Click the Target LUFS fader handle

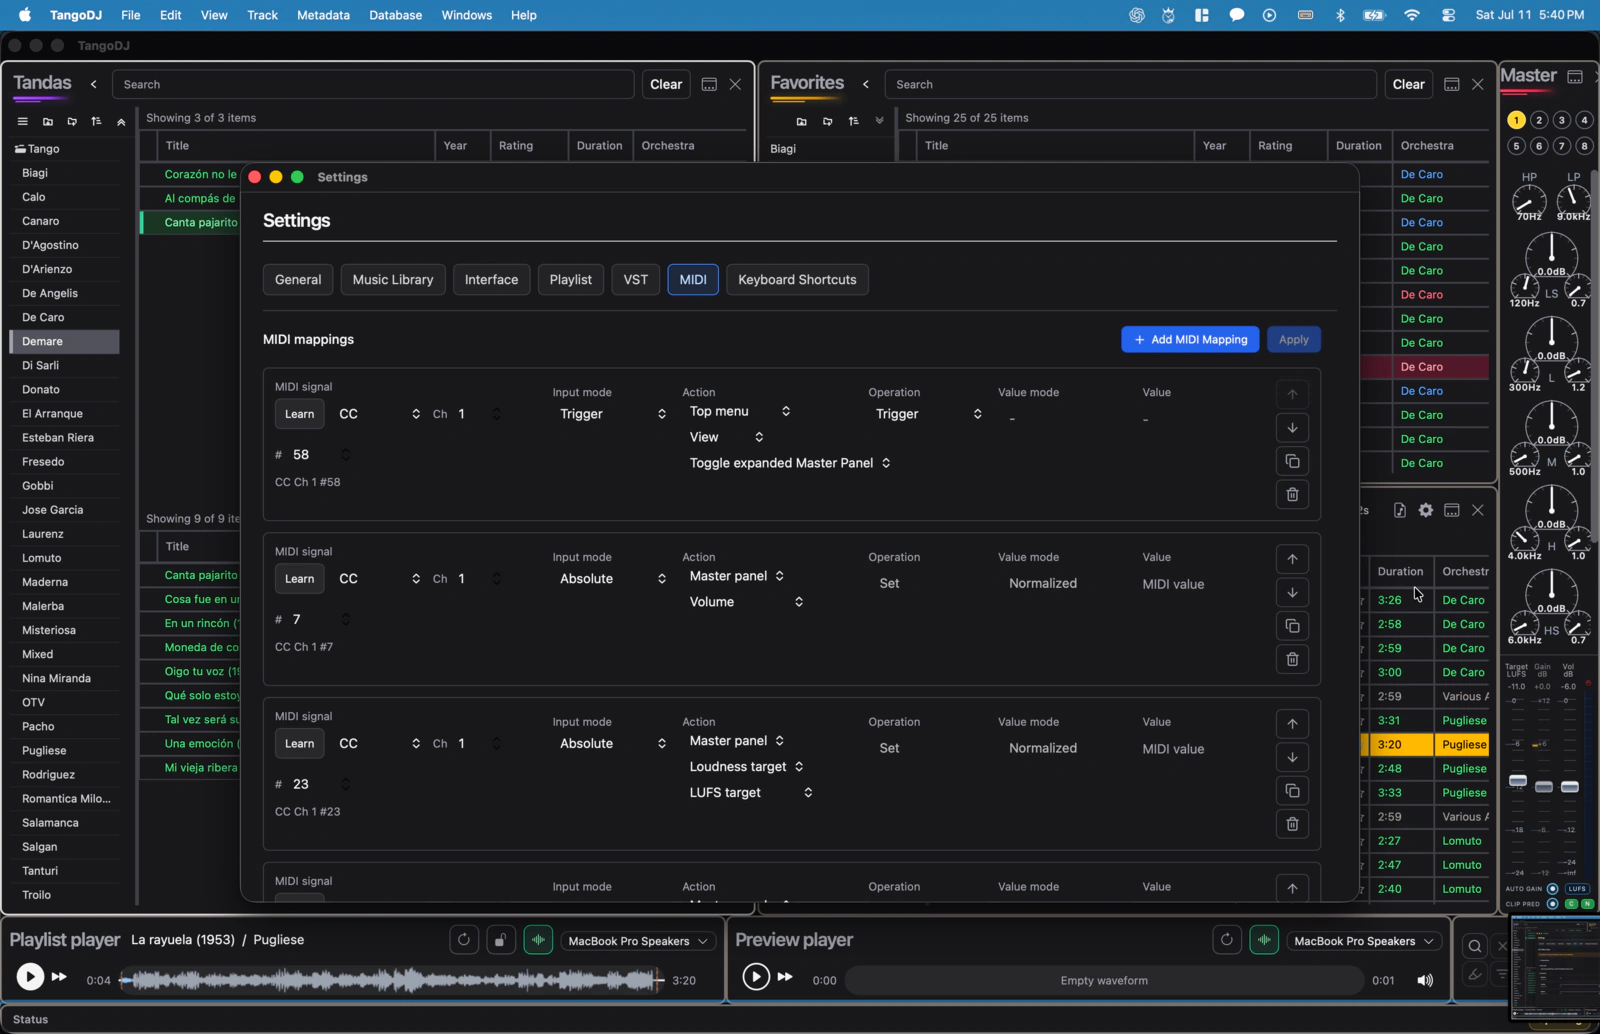(x=1518, y=781)
